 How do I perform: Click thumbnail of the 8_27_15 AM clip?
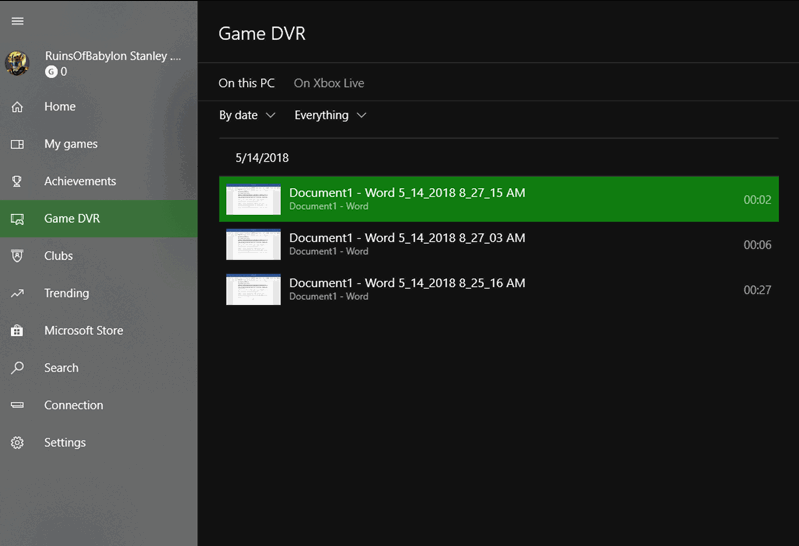tap(253, 199)
